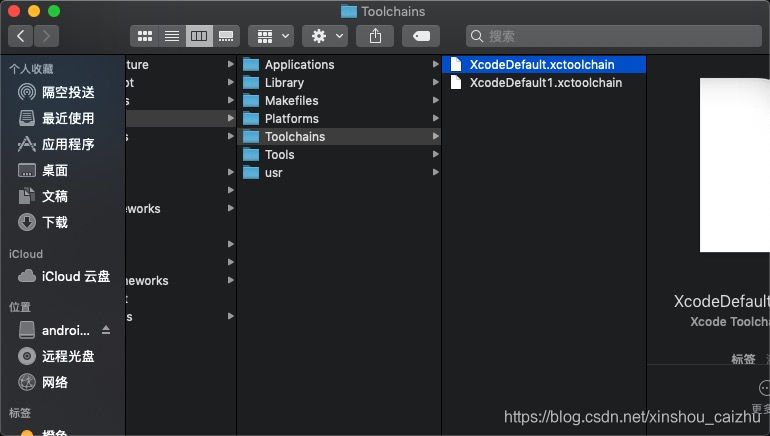Expand the Applications folder arrow

click(x=435, y=64)
